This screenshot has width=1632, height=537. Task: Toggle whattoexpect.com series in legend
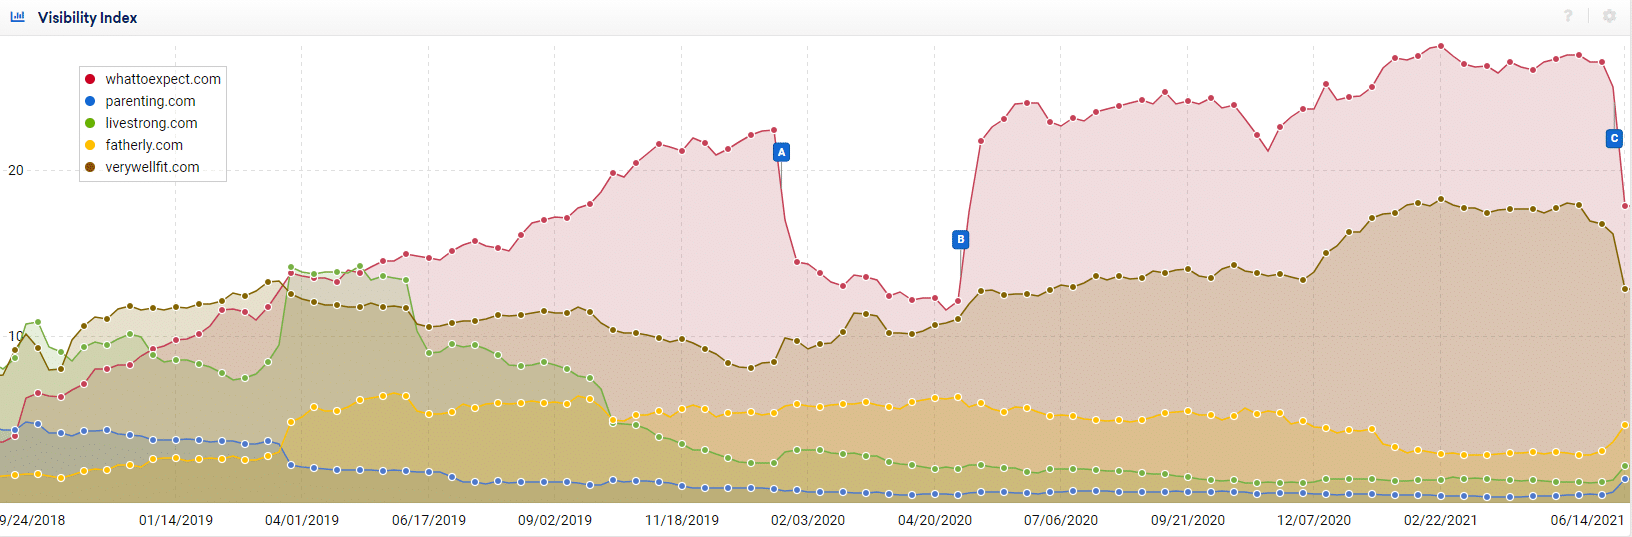[163, 79]
